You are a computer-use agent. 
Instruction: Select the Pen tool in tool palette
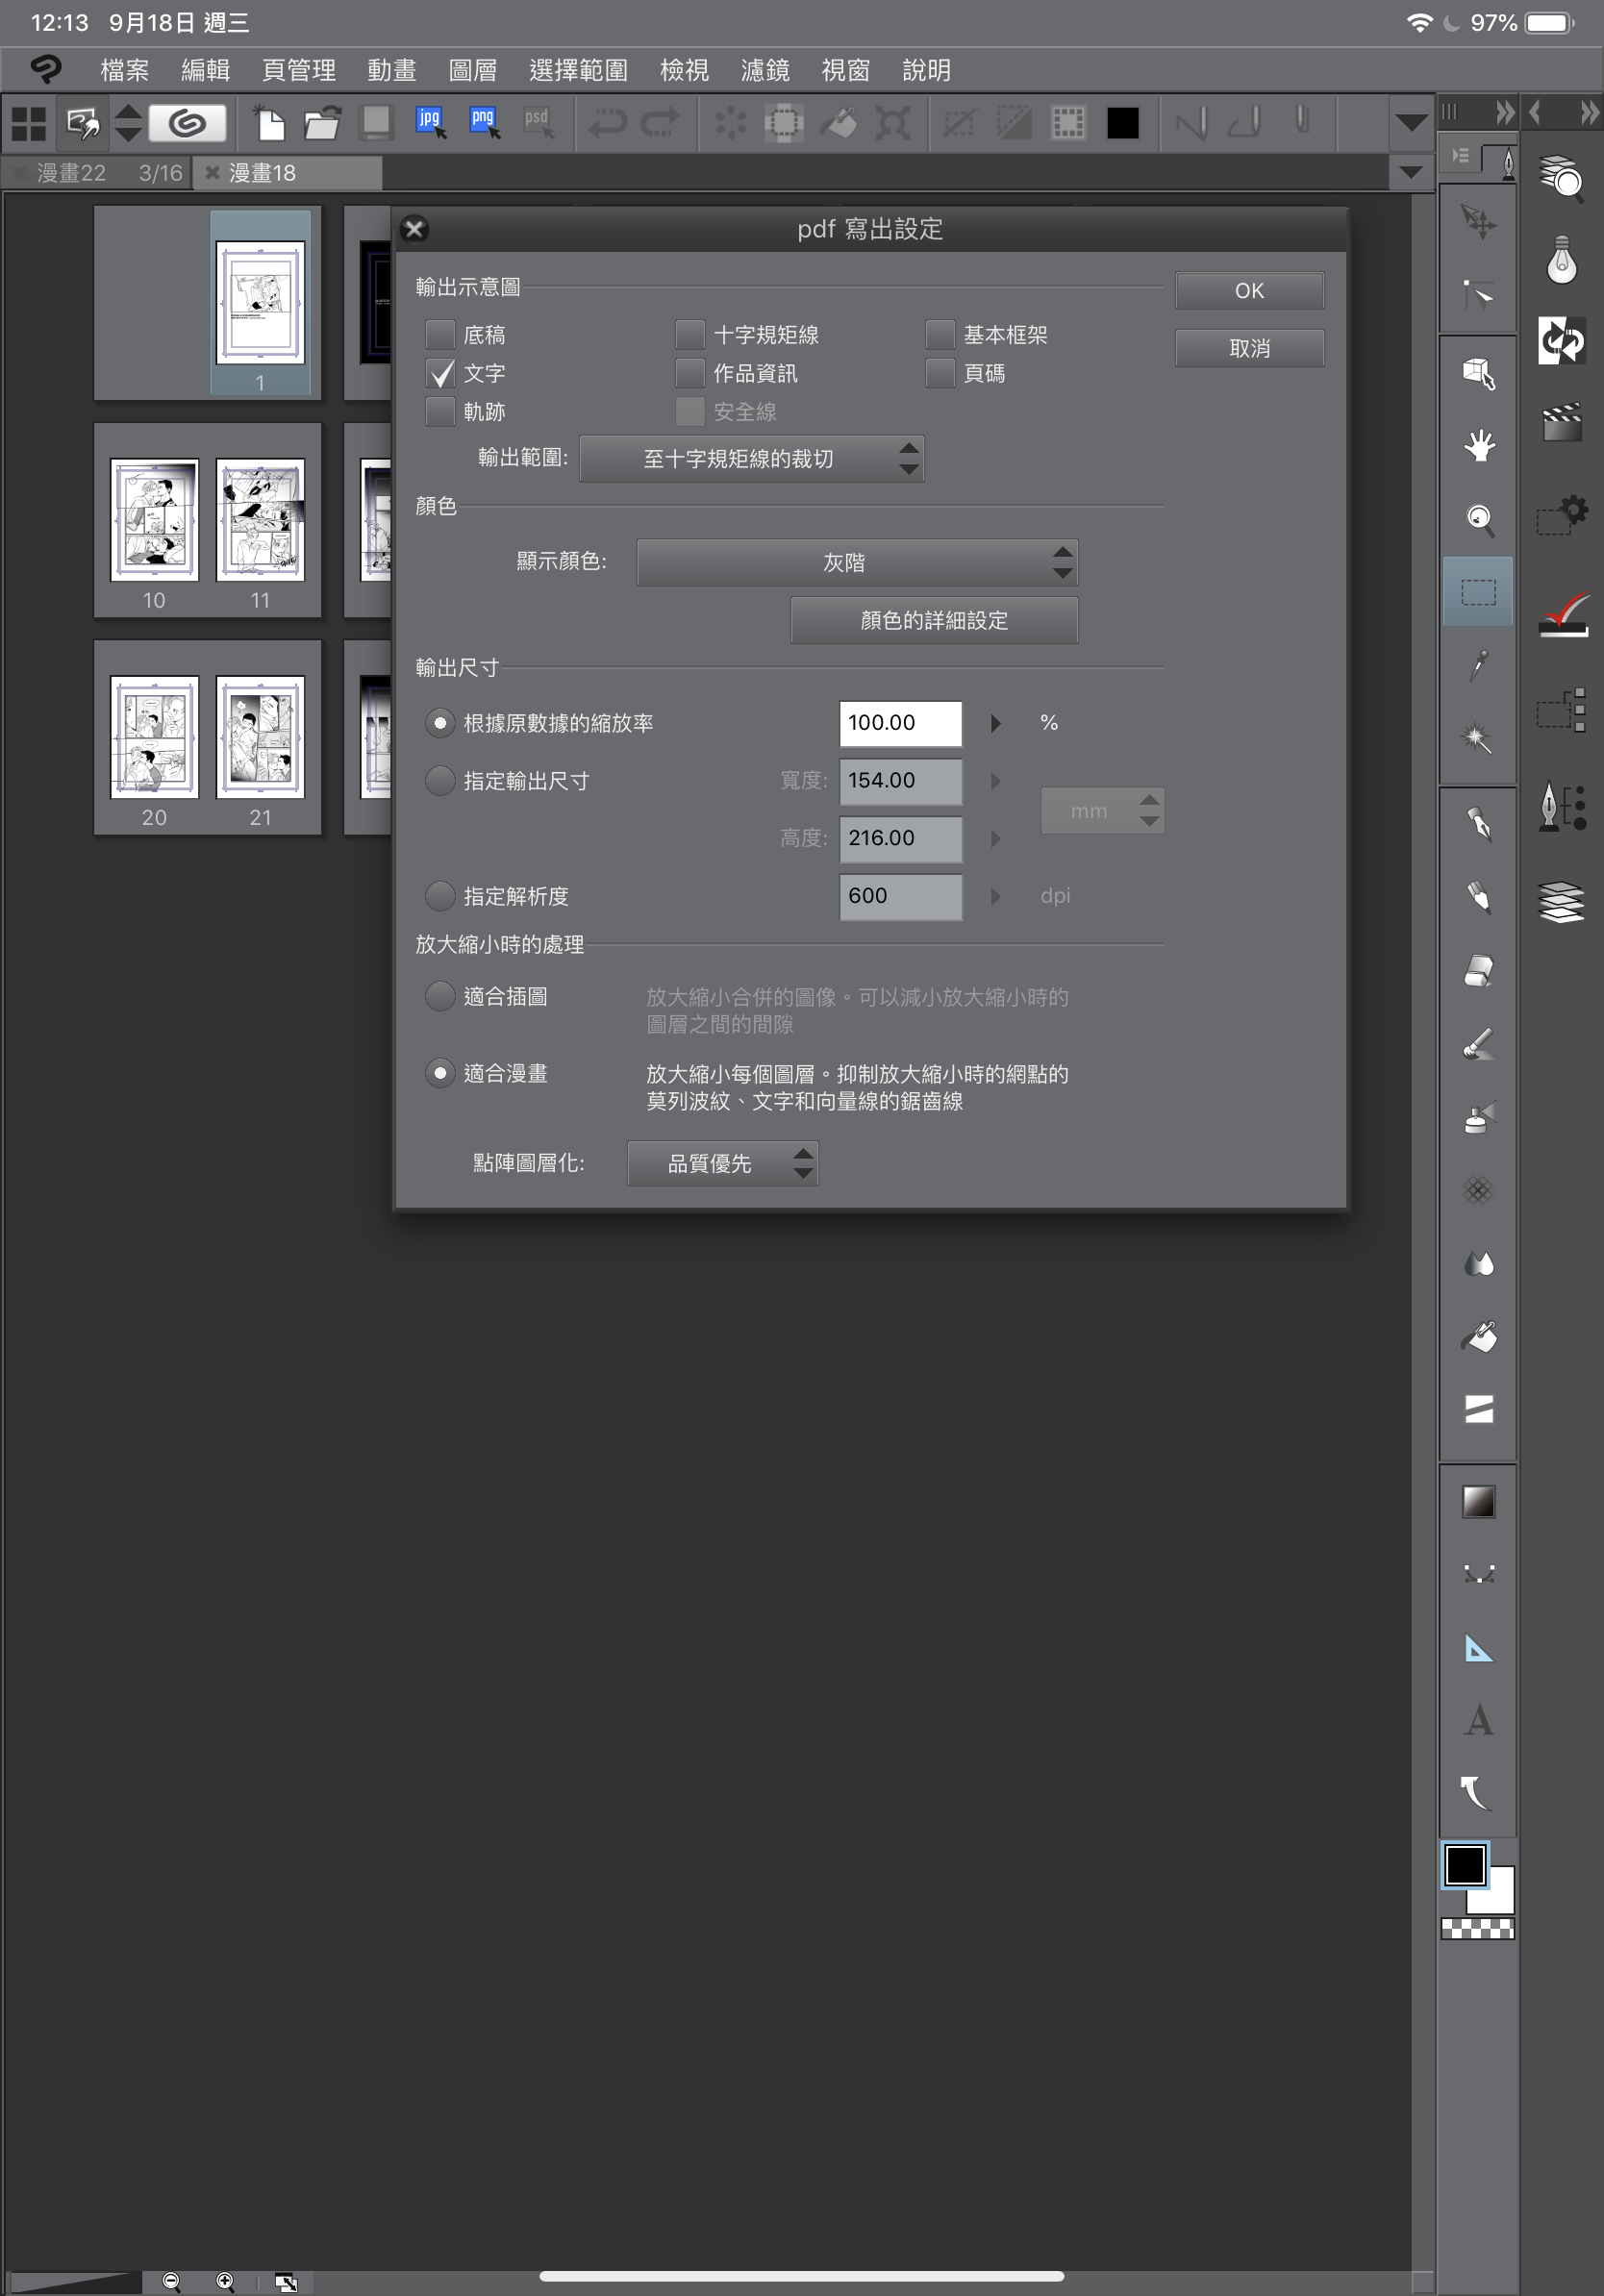pos(1478,823)
